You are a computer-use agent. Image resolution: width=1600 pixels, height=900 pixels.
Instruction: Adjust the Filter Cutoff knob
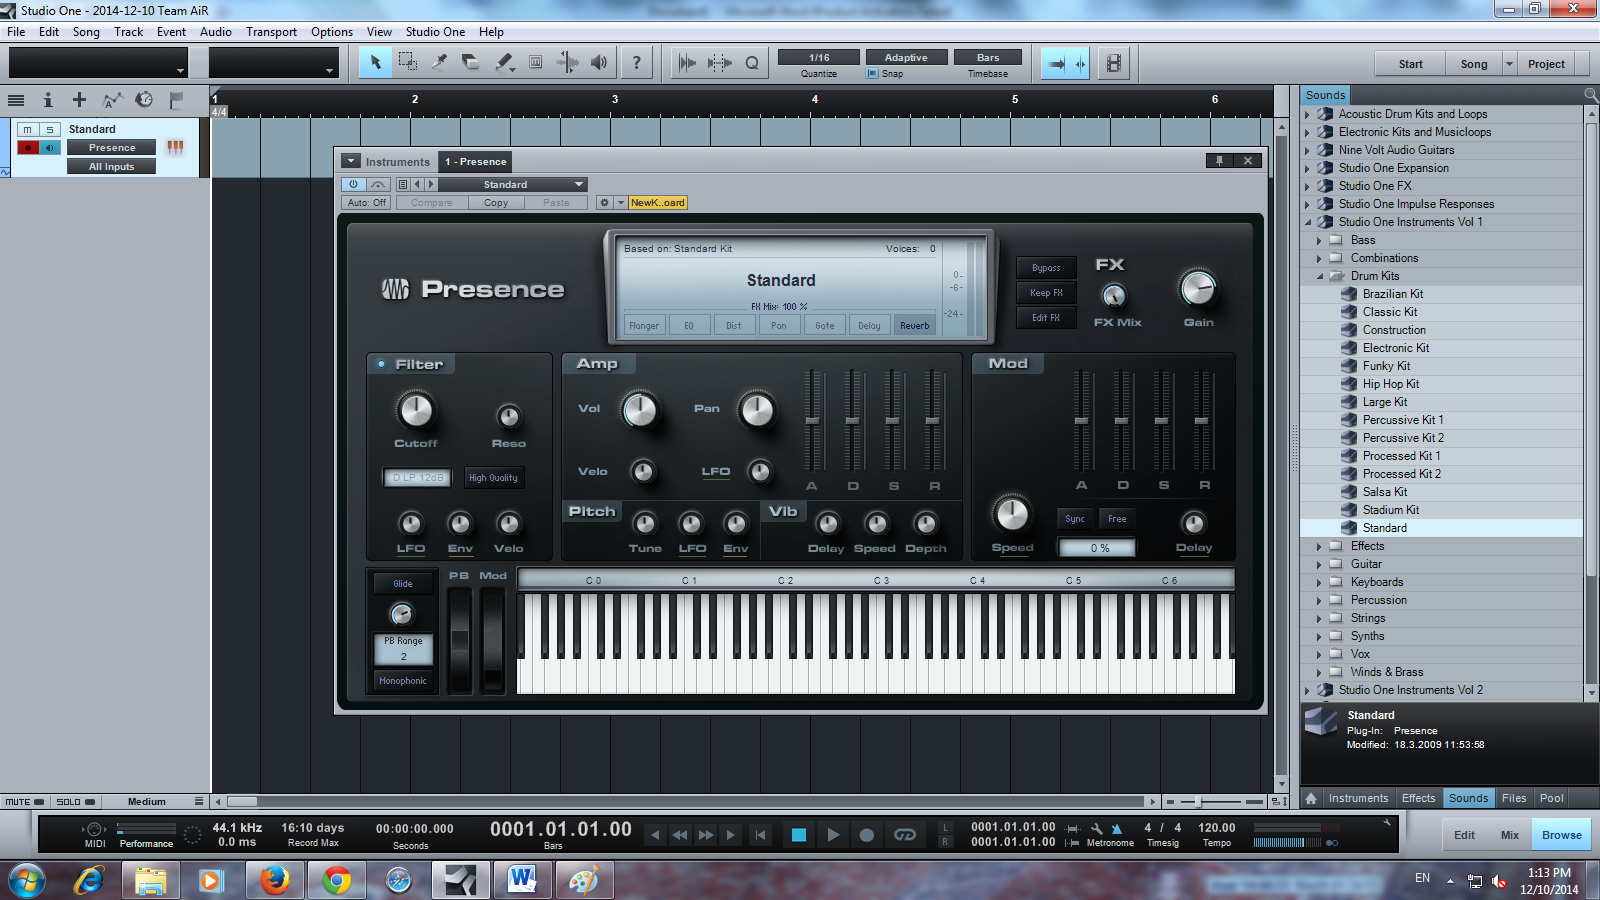[x=416, y=410]
